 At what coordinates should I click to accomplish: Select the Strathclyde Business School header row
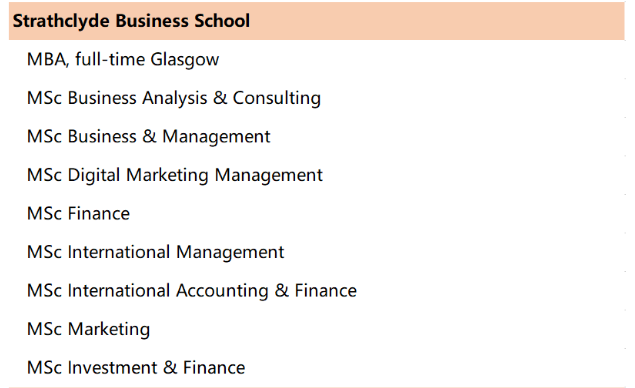click(x=317, y=21)
